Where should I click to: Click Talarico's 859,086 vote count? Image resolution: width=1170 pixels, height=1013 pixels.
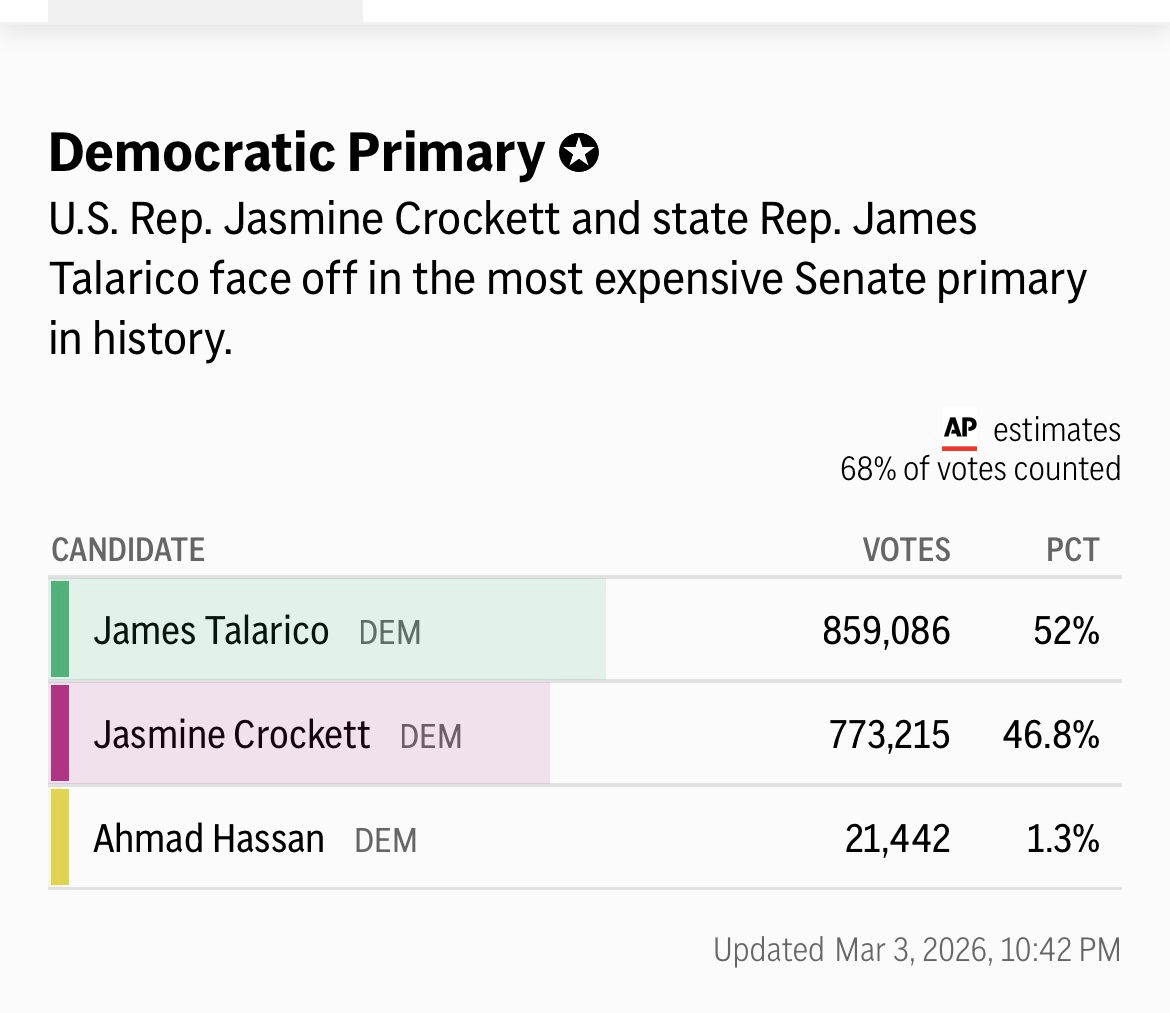point(886,631)
